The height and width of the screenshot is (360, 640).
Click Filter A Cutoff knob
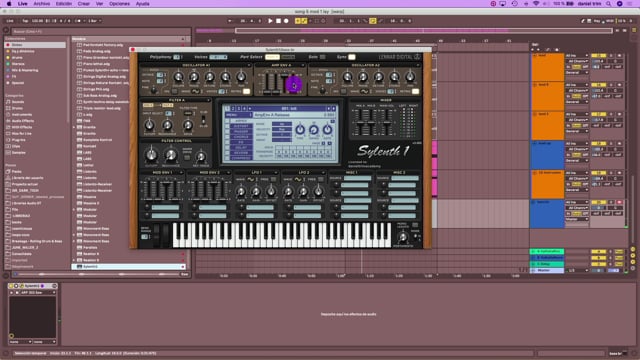[149, 125]
